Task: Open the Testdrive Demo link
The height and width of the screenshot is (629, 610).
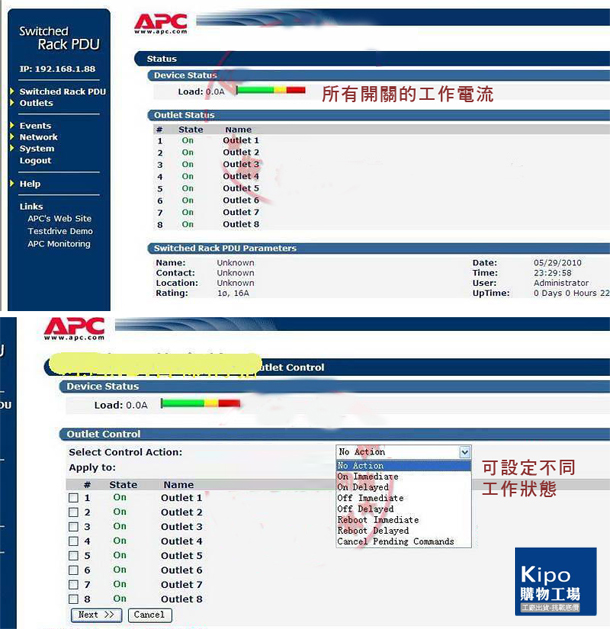Action: (60, 231)
